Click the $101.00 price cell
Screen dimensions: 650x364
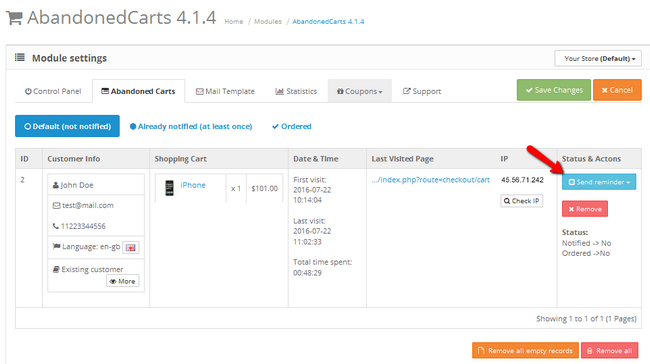pyautogui.click(x=264, y=189)
